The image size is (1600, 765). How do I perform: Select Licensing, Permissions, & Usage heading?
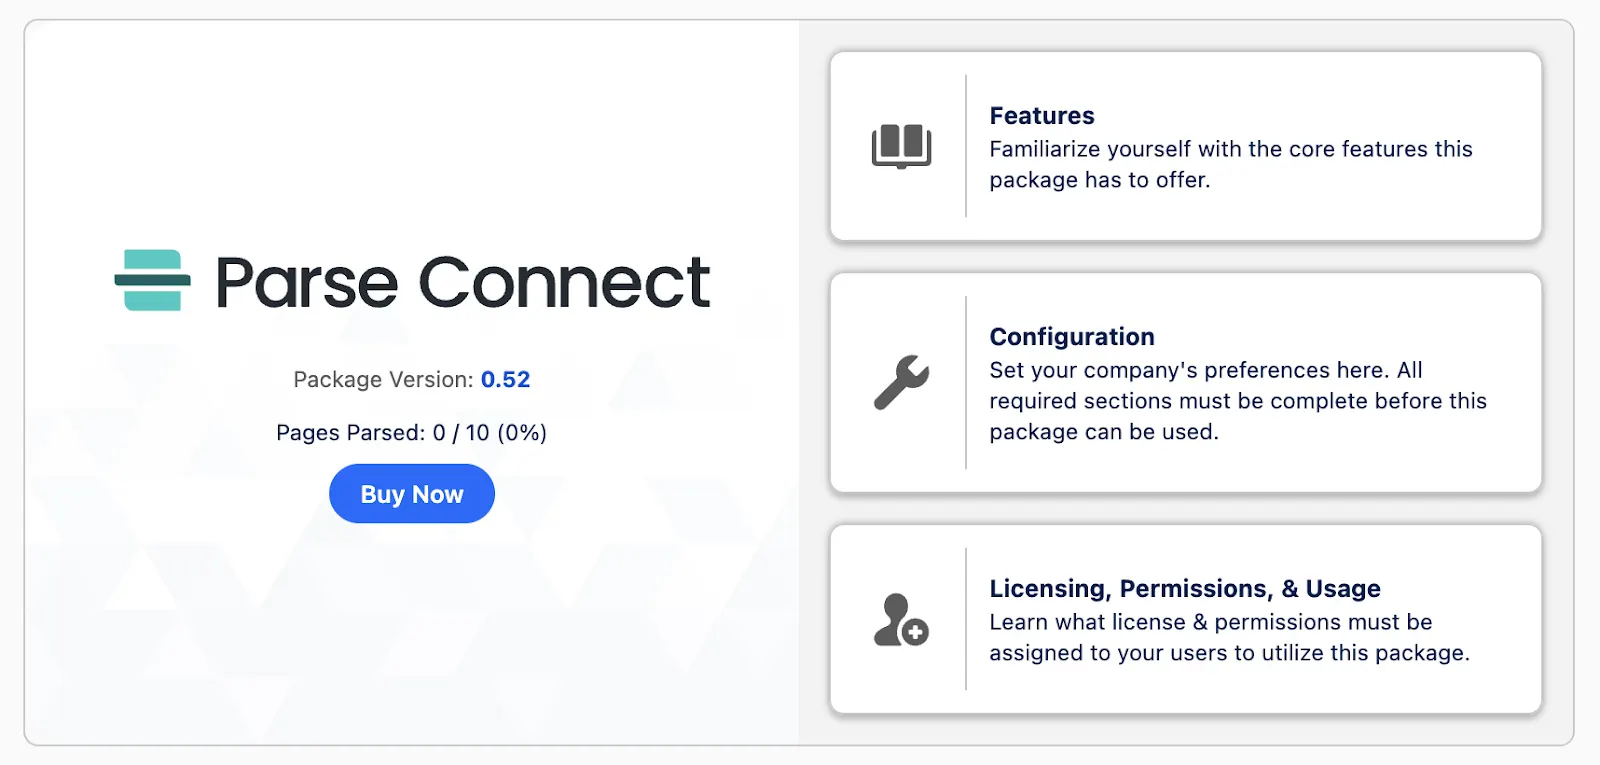1184,589
